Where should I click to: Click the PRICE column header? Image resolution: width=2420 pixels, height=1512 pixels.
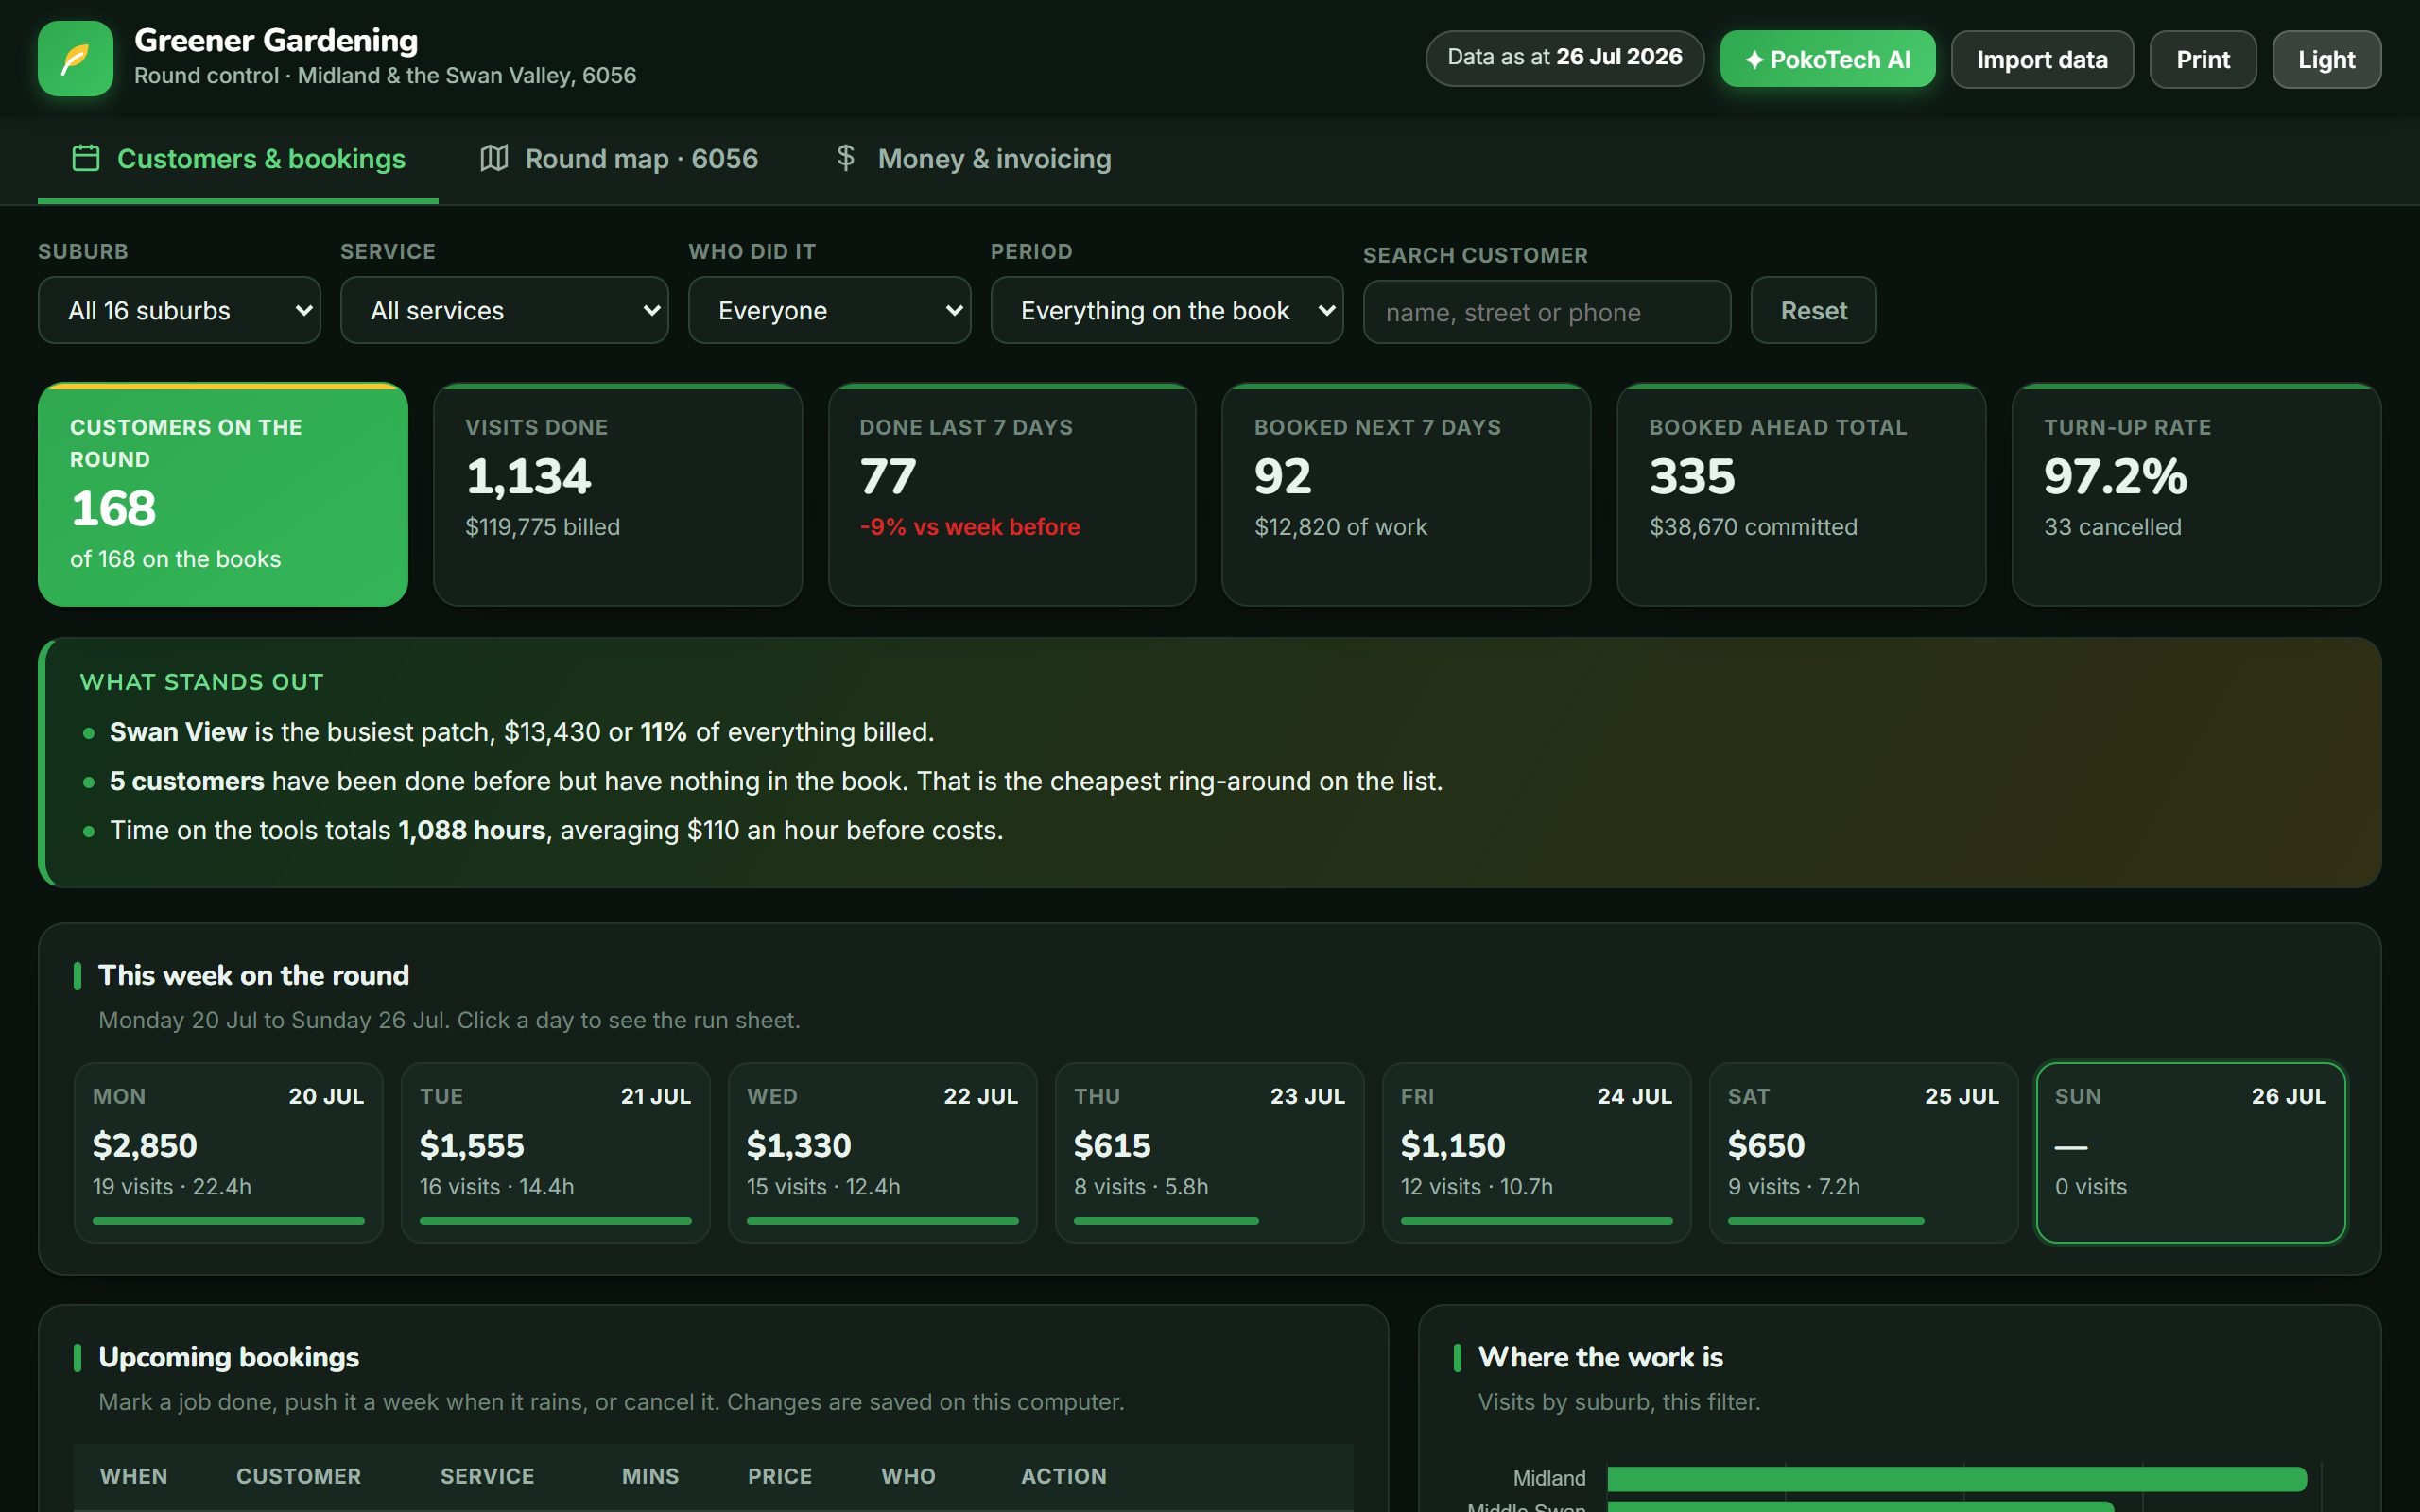780,1476
